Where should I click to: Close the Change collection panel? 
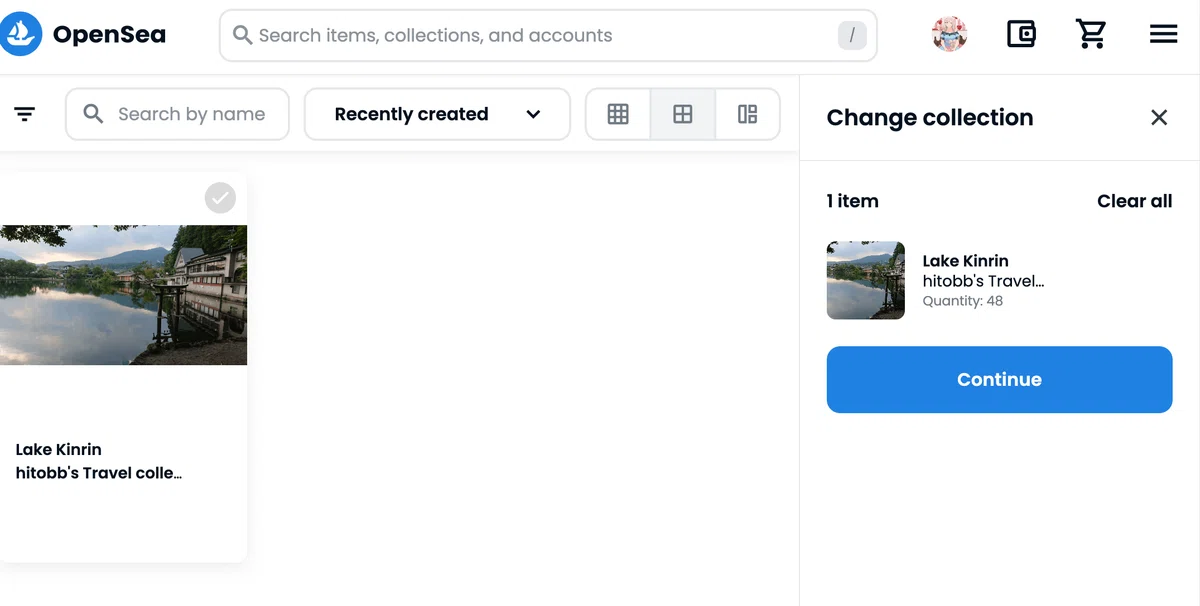click(1159, 117)
